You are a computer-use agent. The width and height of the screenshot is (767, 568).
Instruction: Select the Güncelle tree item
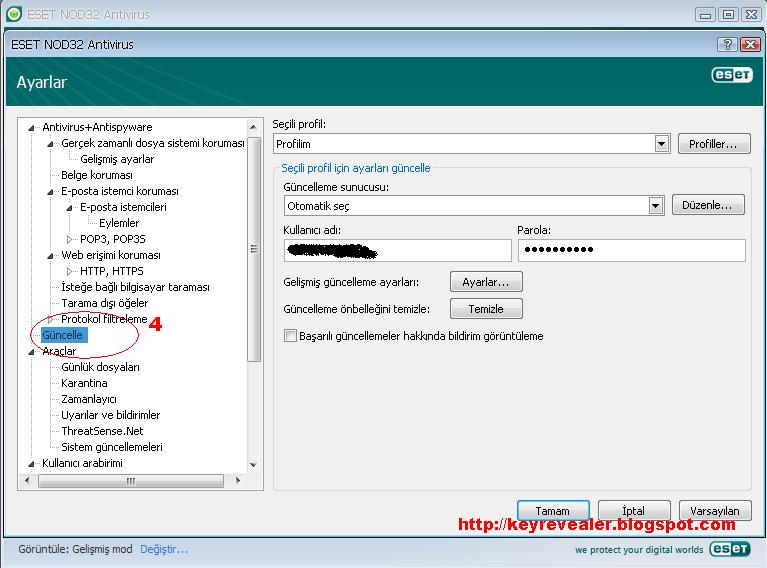click(x=64, y=335)
